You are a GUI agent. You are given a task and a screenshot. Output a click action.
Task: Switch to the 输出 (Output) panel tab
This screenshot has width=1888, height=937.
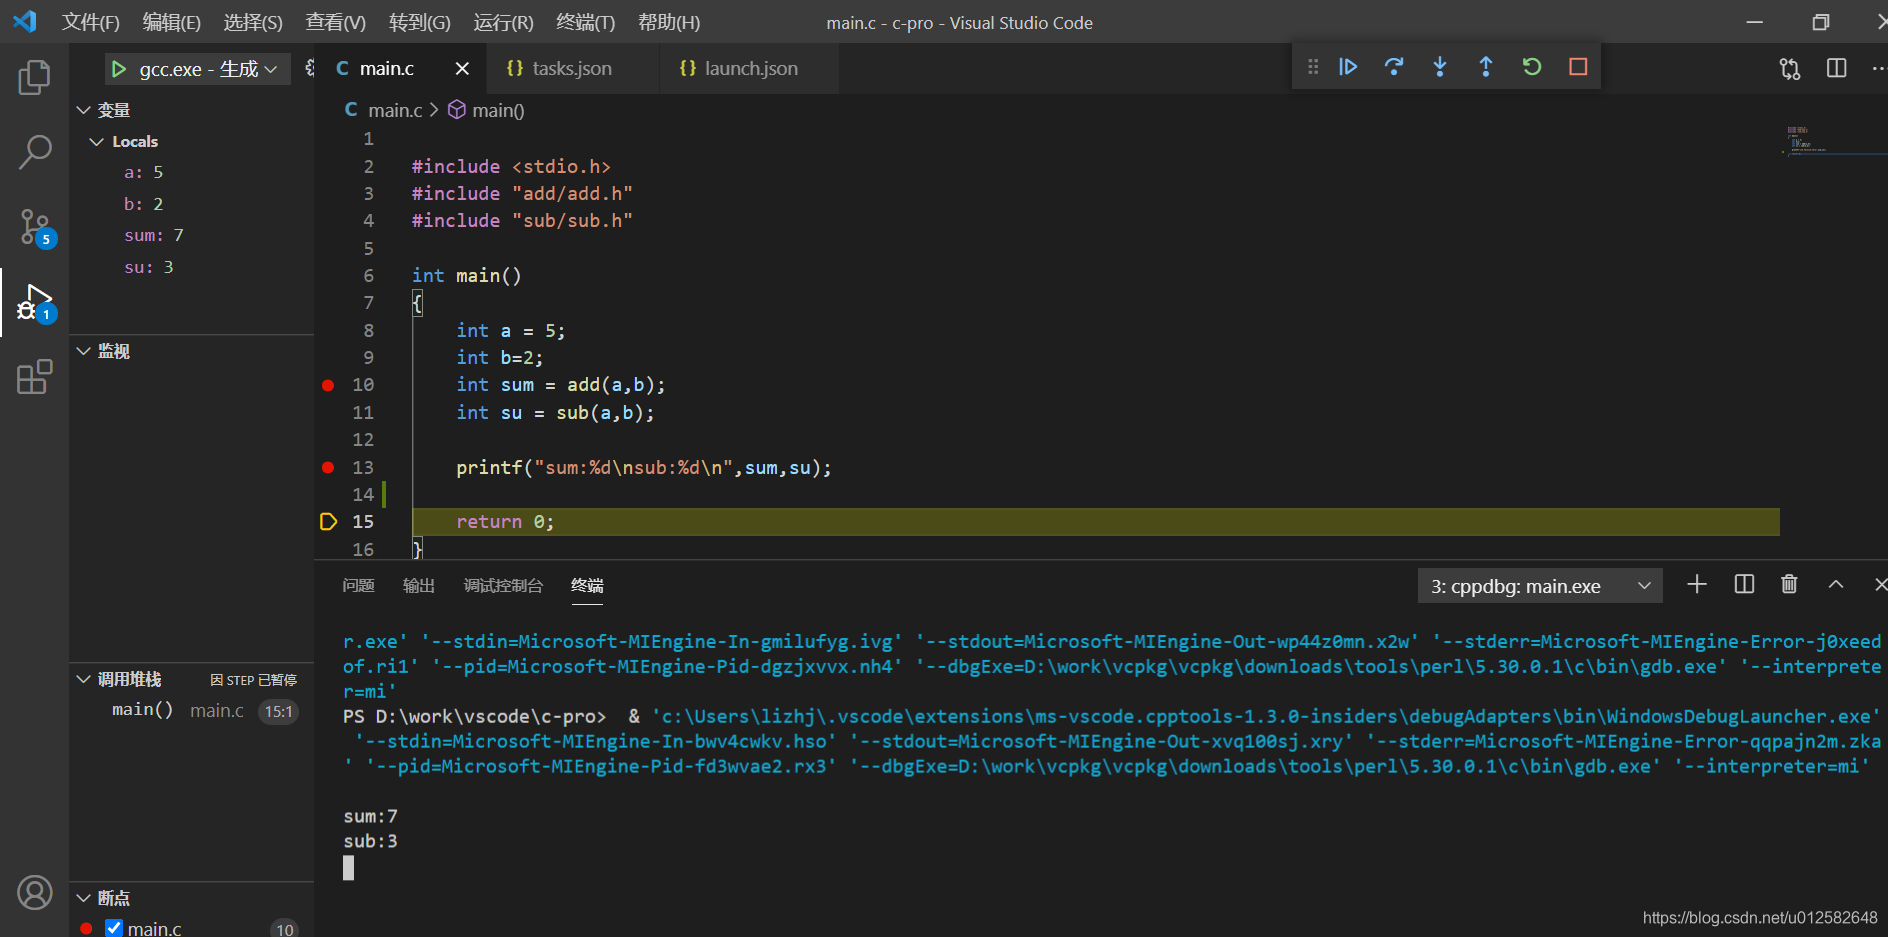[x=419, y=585]
